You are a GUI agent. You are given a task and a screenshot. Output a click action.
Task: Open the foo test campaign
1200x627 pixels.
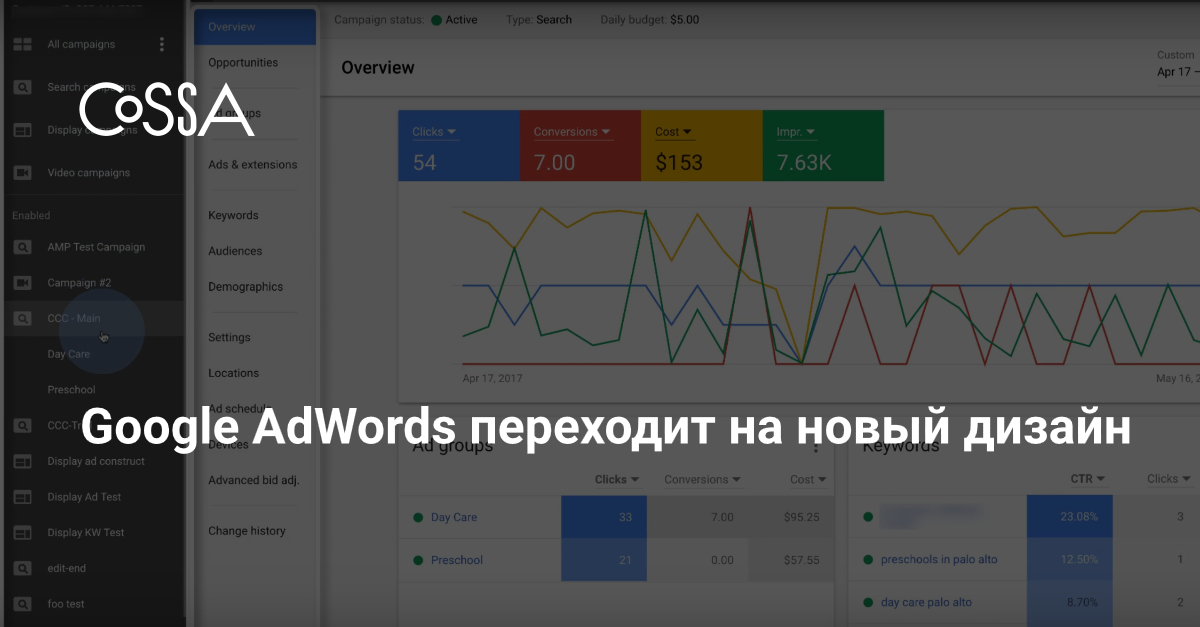coord(66,604)
